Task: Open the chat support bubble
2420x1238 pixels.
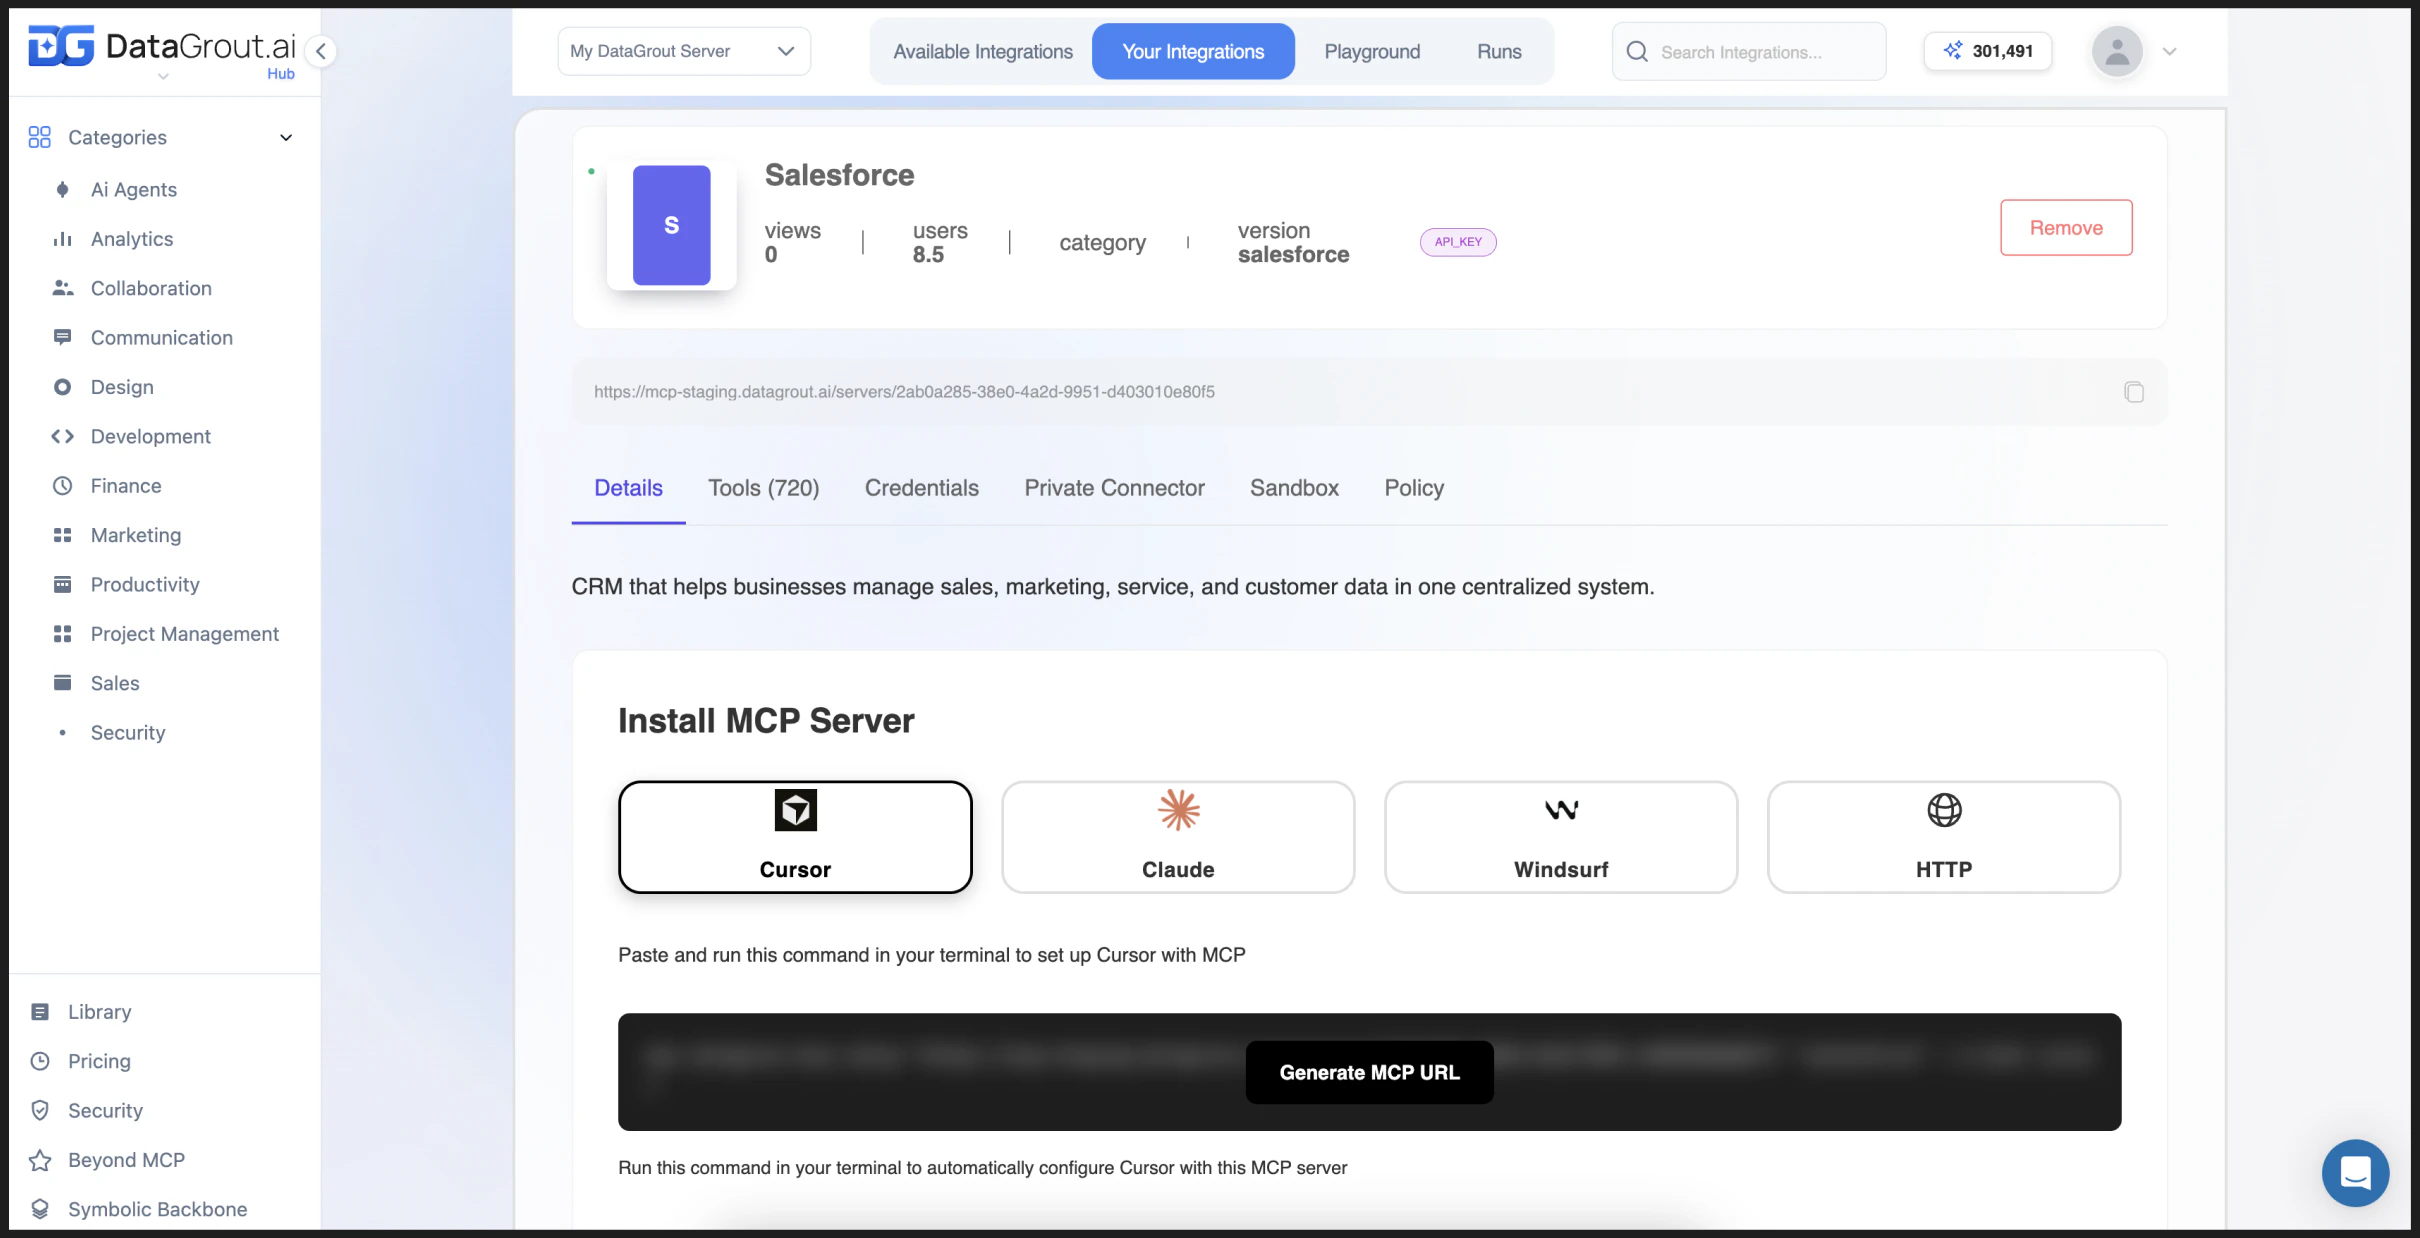Action: click(2355, 1172)
